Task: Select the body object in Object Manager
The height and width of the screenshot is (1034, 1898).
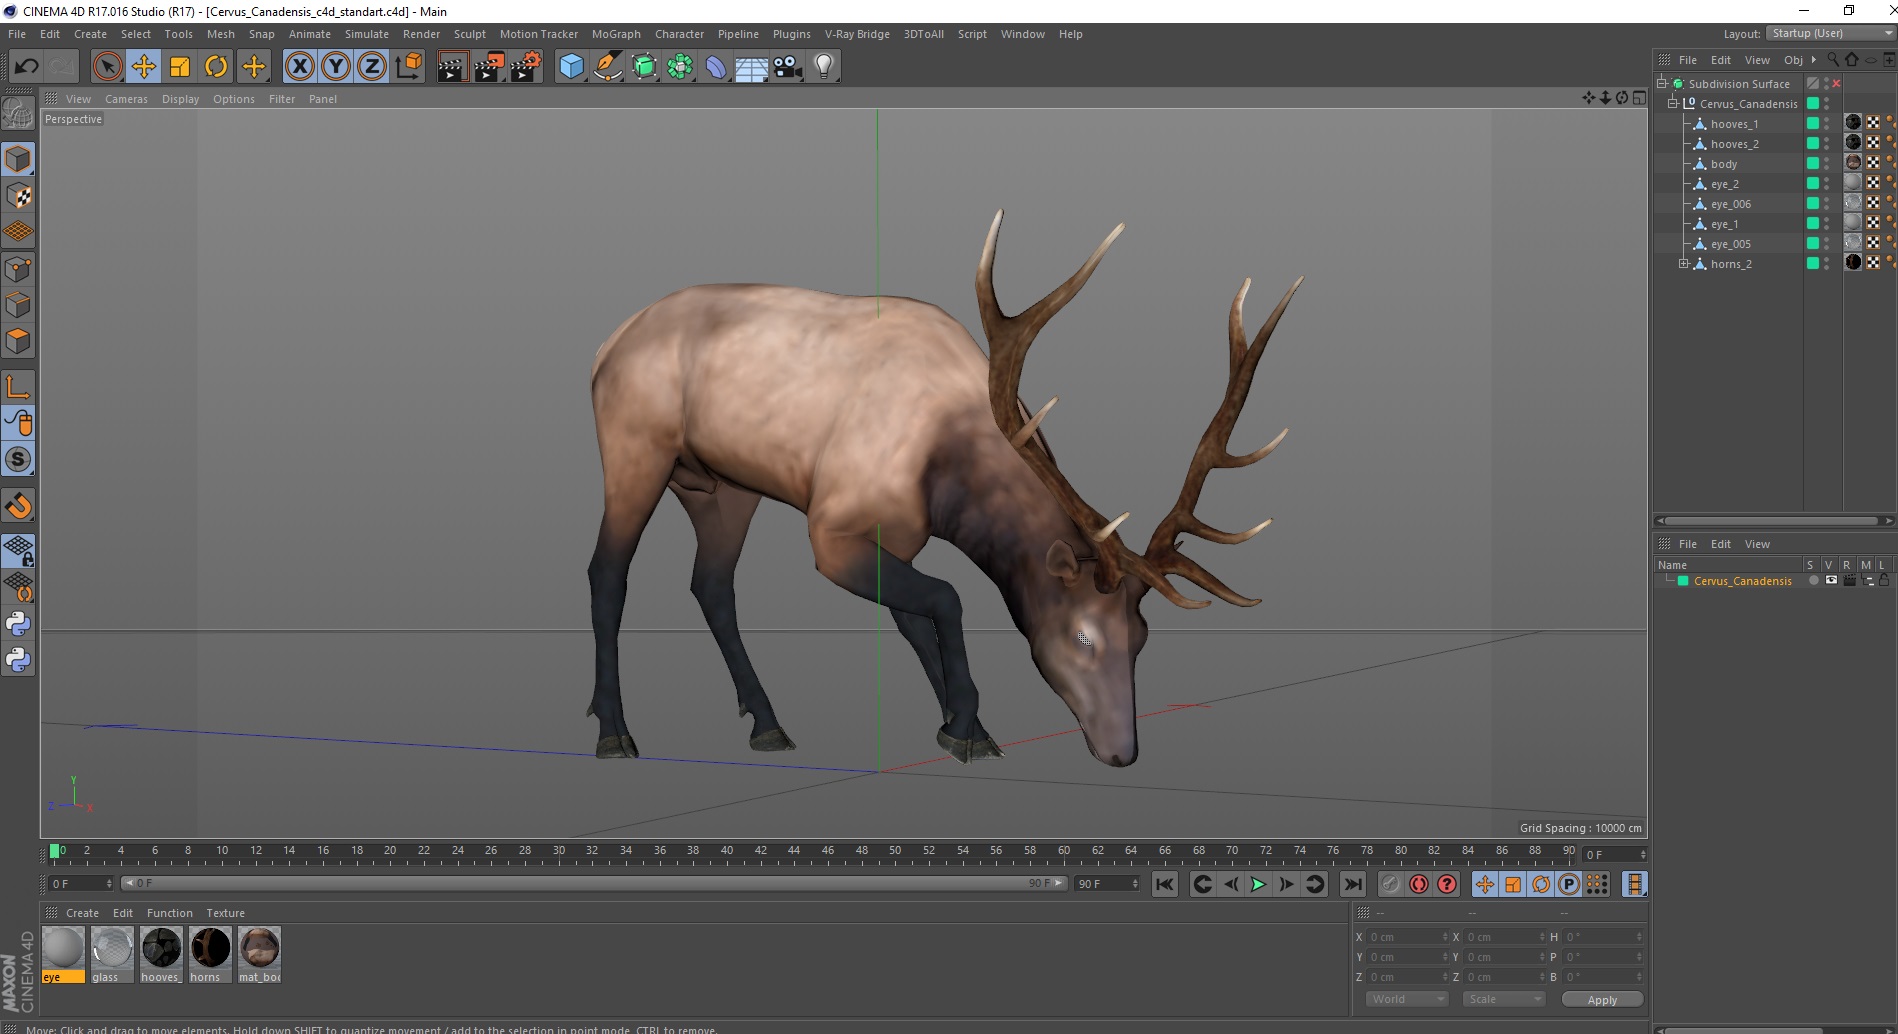Action: tap(1724, 164)
